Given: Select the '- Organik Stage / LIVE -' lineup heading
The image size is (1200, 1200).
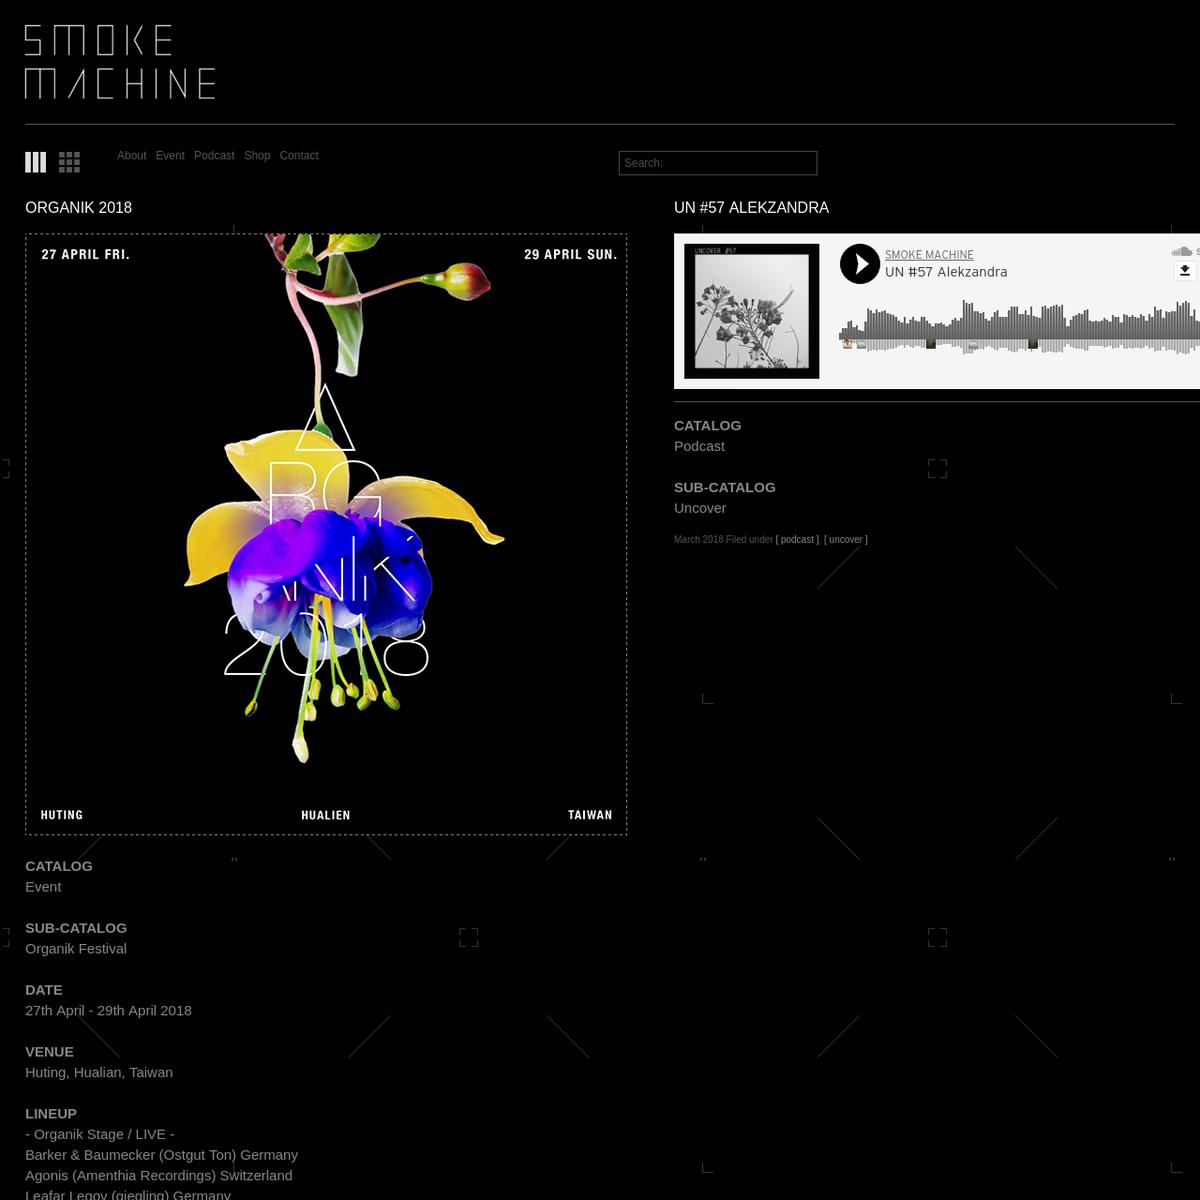Looking at the screenshot, I should pos(100,1134).
